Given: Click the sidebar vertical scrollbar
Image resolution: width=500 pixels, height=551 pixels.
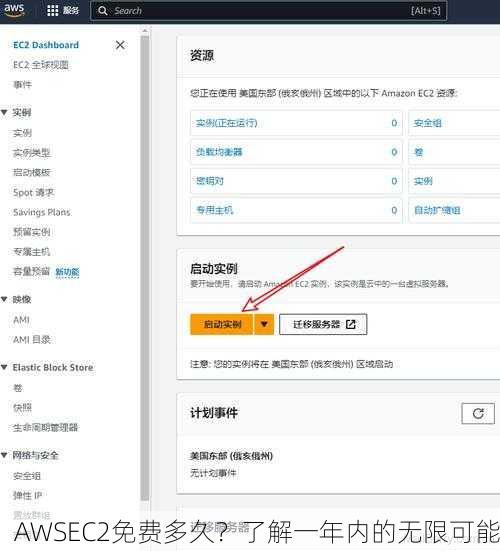Looking at the screenshot, I should click(x=144, y=267).
